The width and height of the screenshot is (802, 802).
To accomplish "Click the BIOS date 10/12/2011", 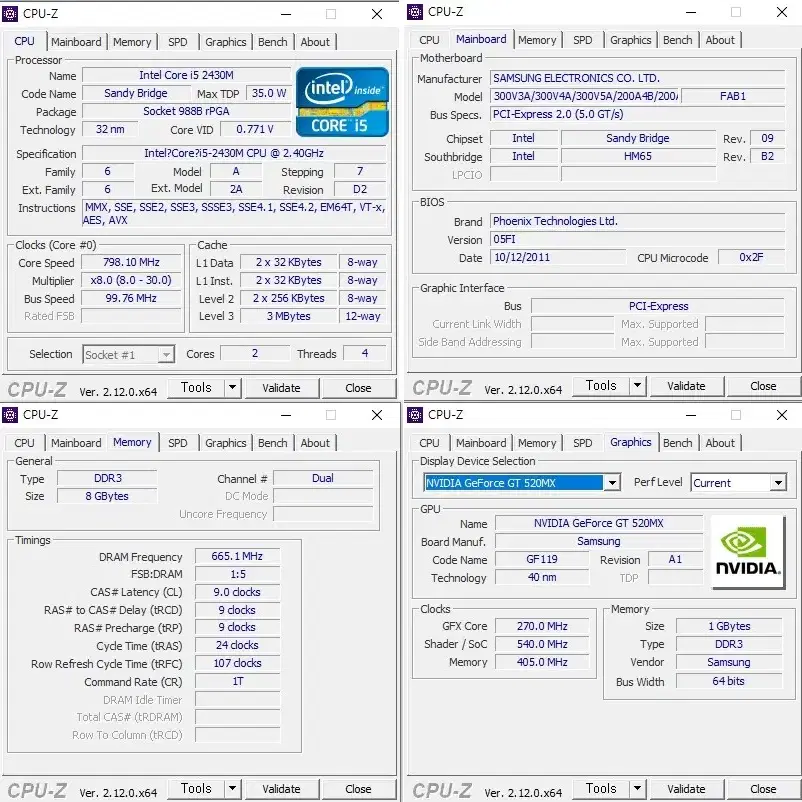I will click(558, 257).
